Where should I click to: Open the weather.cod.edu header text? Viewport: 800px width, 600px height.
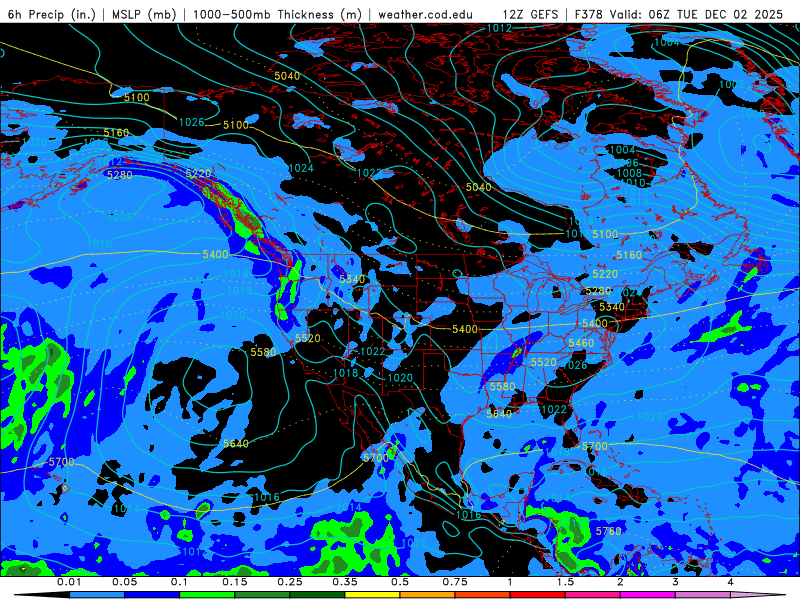pos(425,14)
